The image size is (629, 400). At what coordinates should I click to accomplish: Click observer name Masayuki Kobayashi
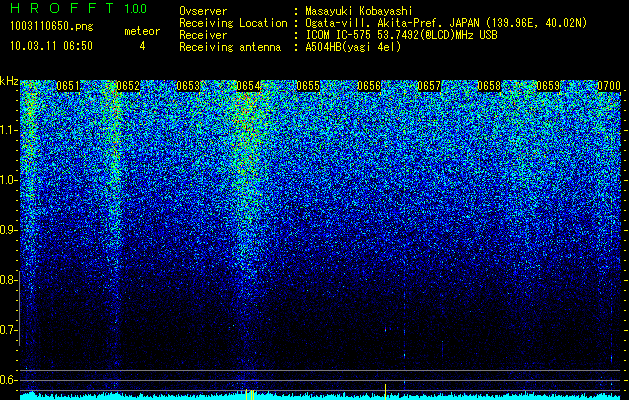tap(359, 11)
